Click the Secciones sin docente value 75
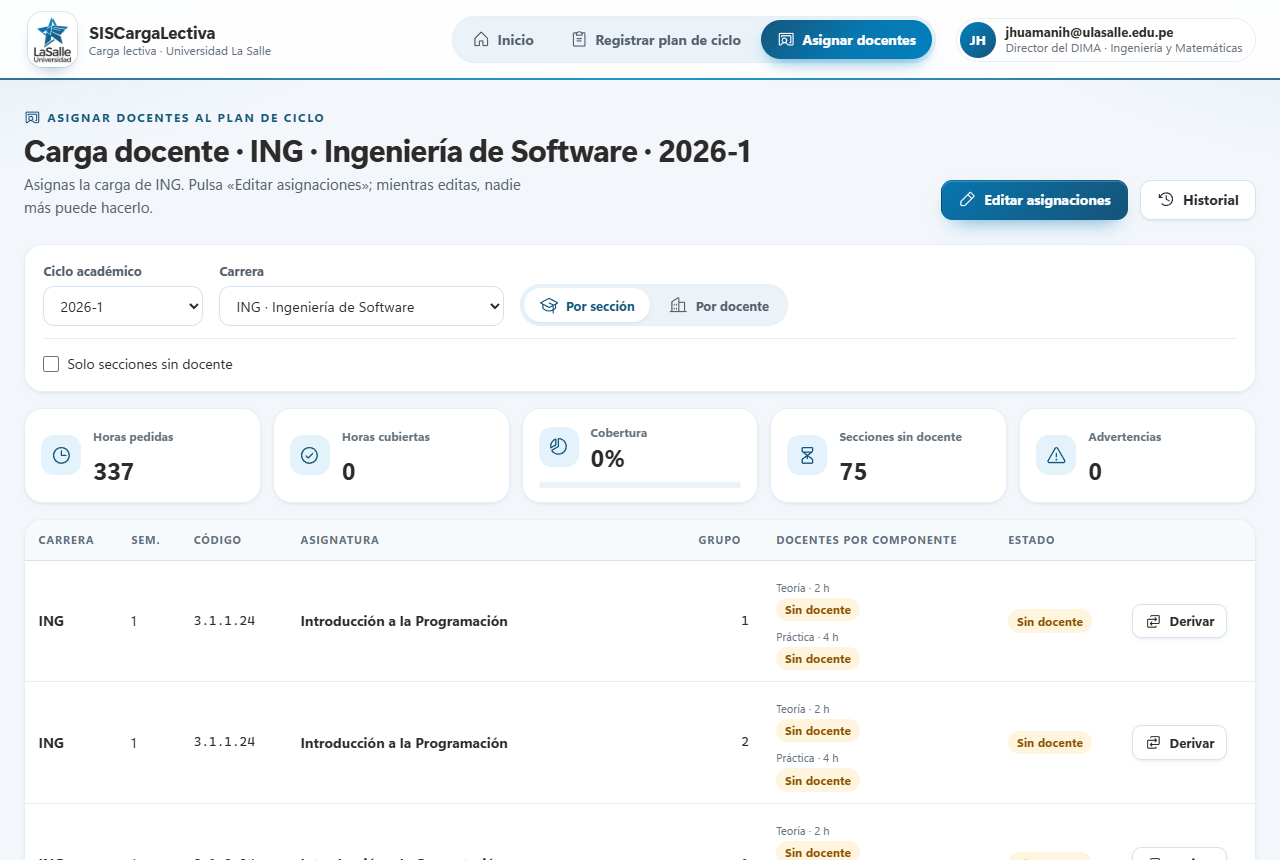The width and height of the screenshot is (1280, 860). tap(853, 472)
